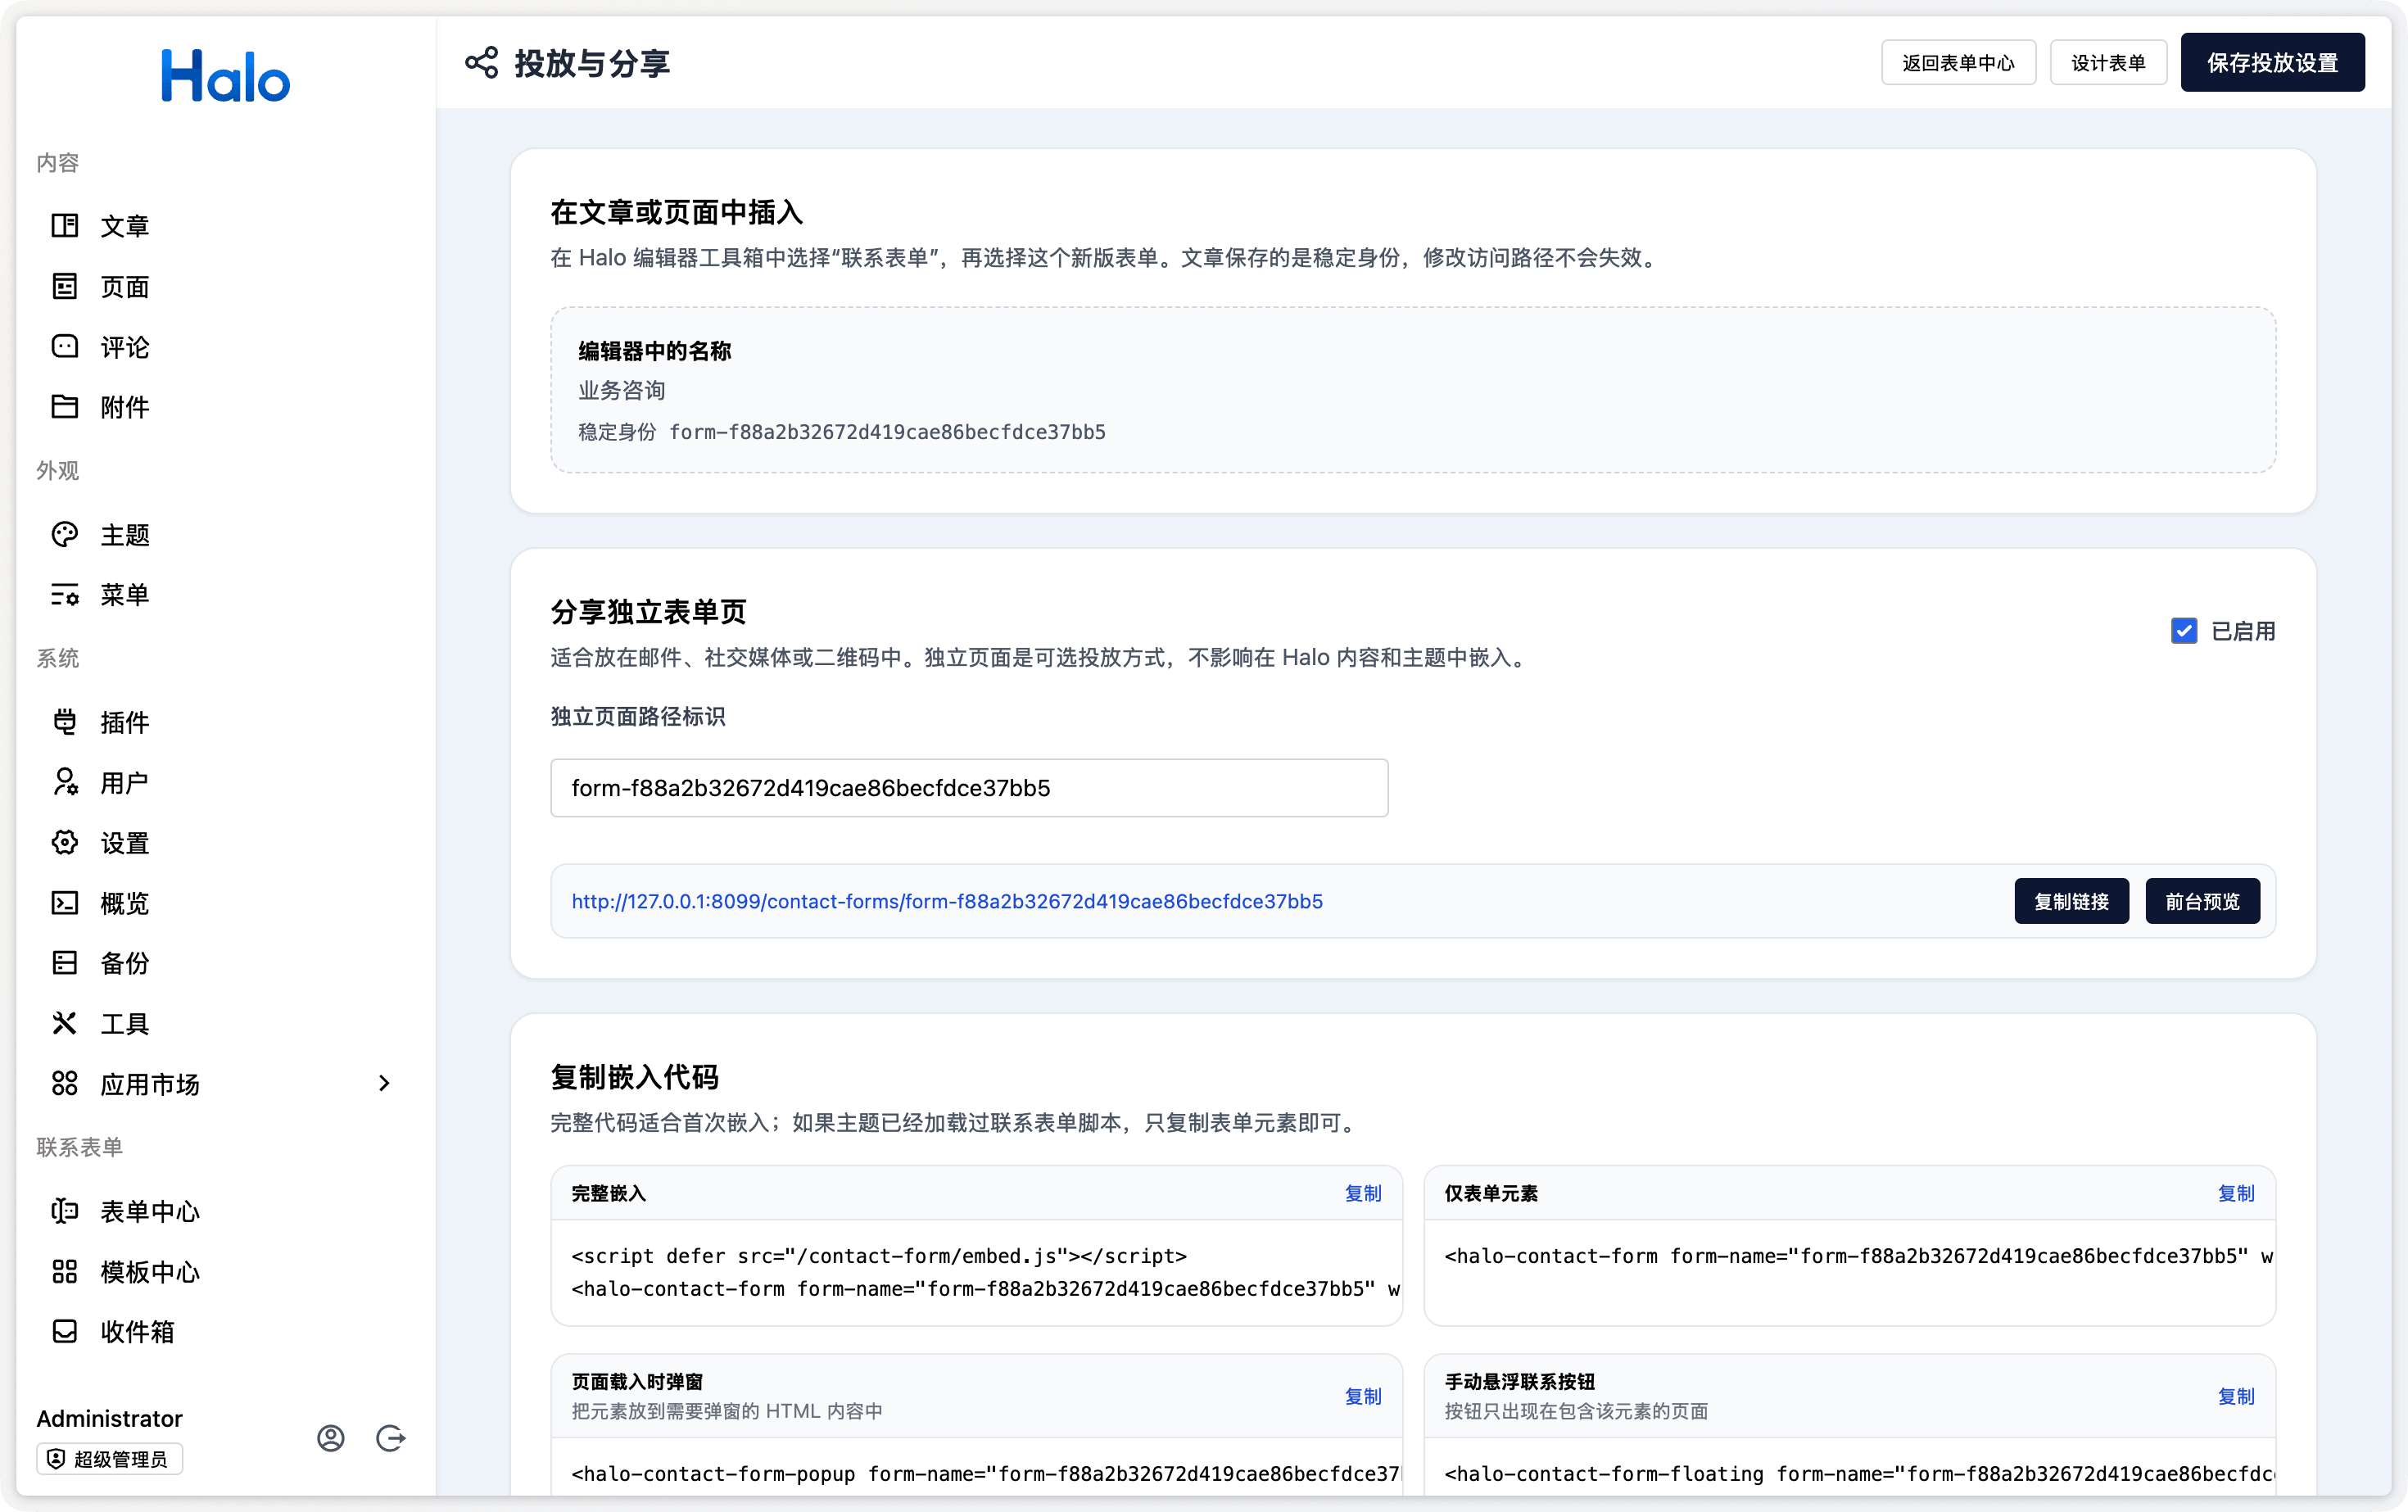This screenshot has height=1512, width=2408.
Task: Click the 业务咨询 form name
Action: tap(622, 390)
